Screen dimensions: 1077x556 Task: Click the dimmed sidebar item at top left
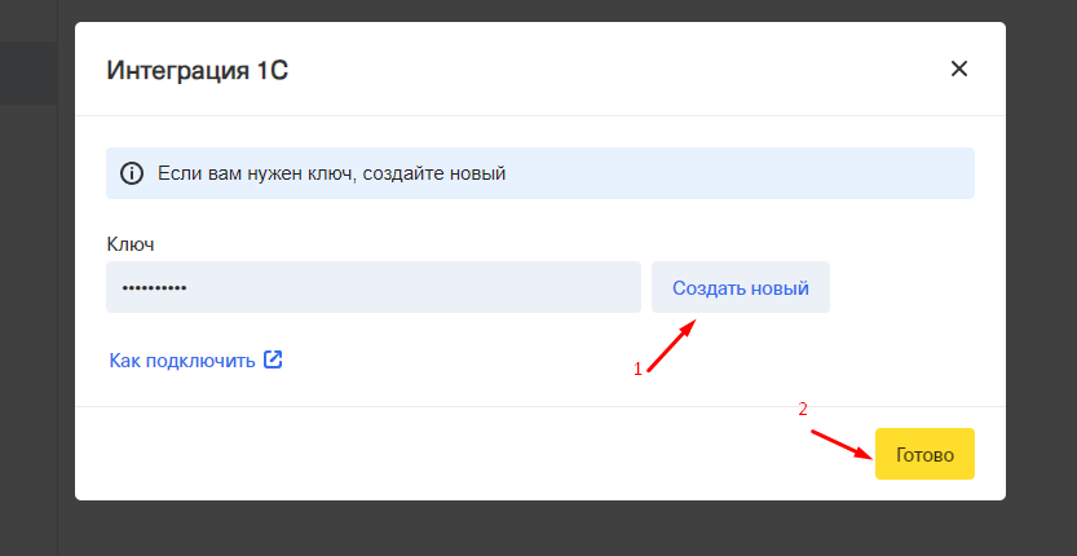coord(28,73)
